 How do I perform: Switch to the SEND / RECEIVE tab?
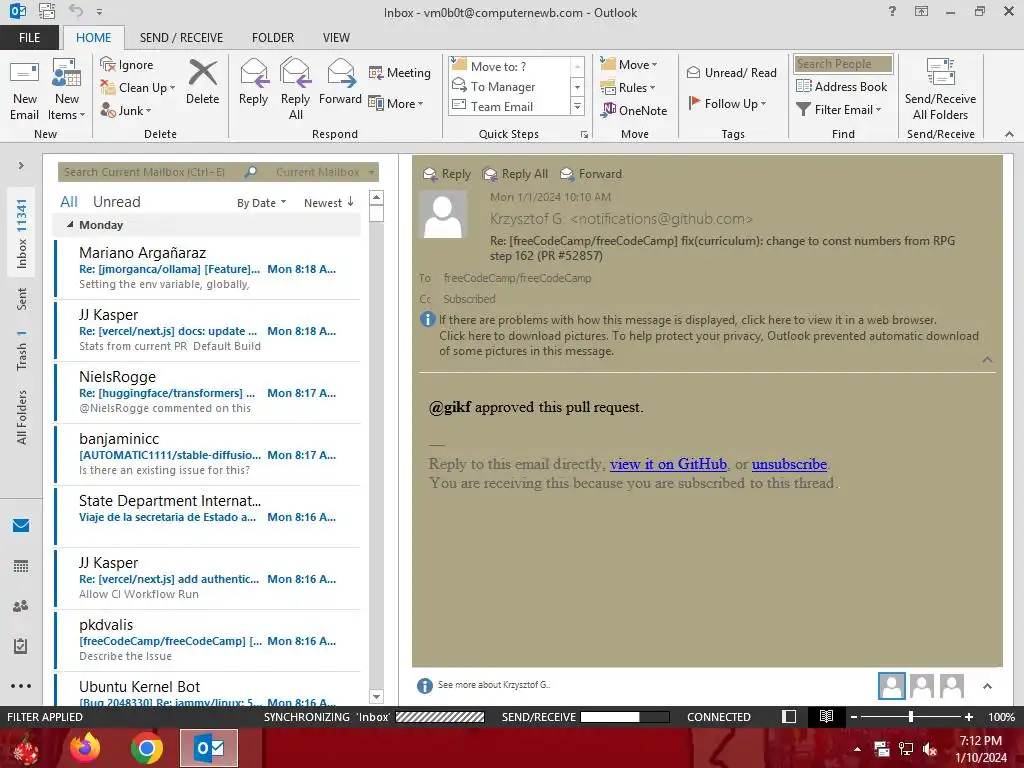click(x=181, y=38)
